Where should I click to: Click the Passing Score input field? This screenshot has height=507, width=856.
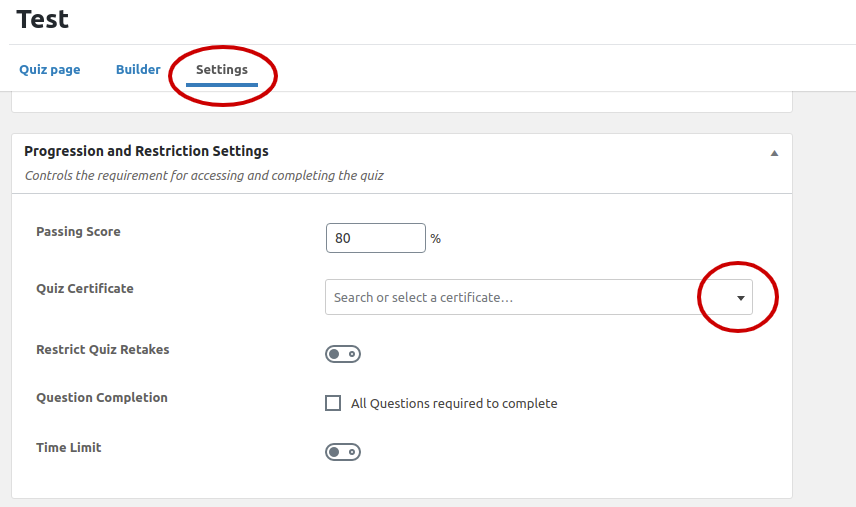[x=376, y=238]
